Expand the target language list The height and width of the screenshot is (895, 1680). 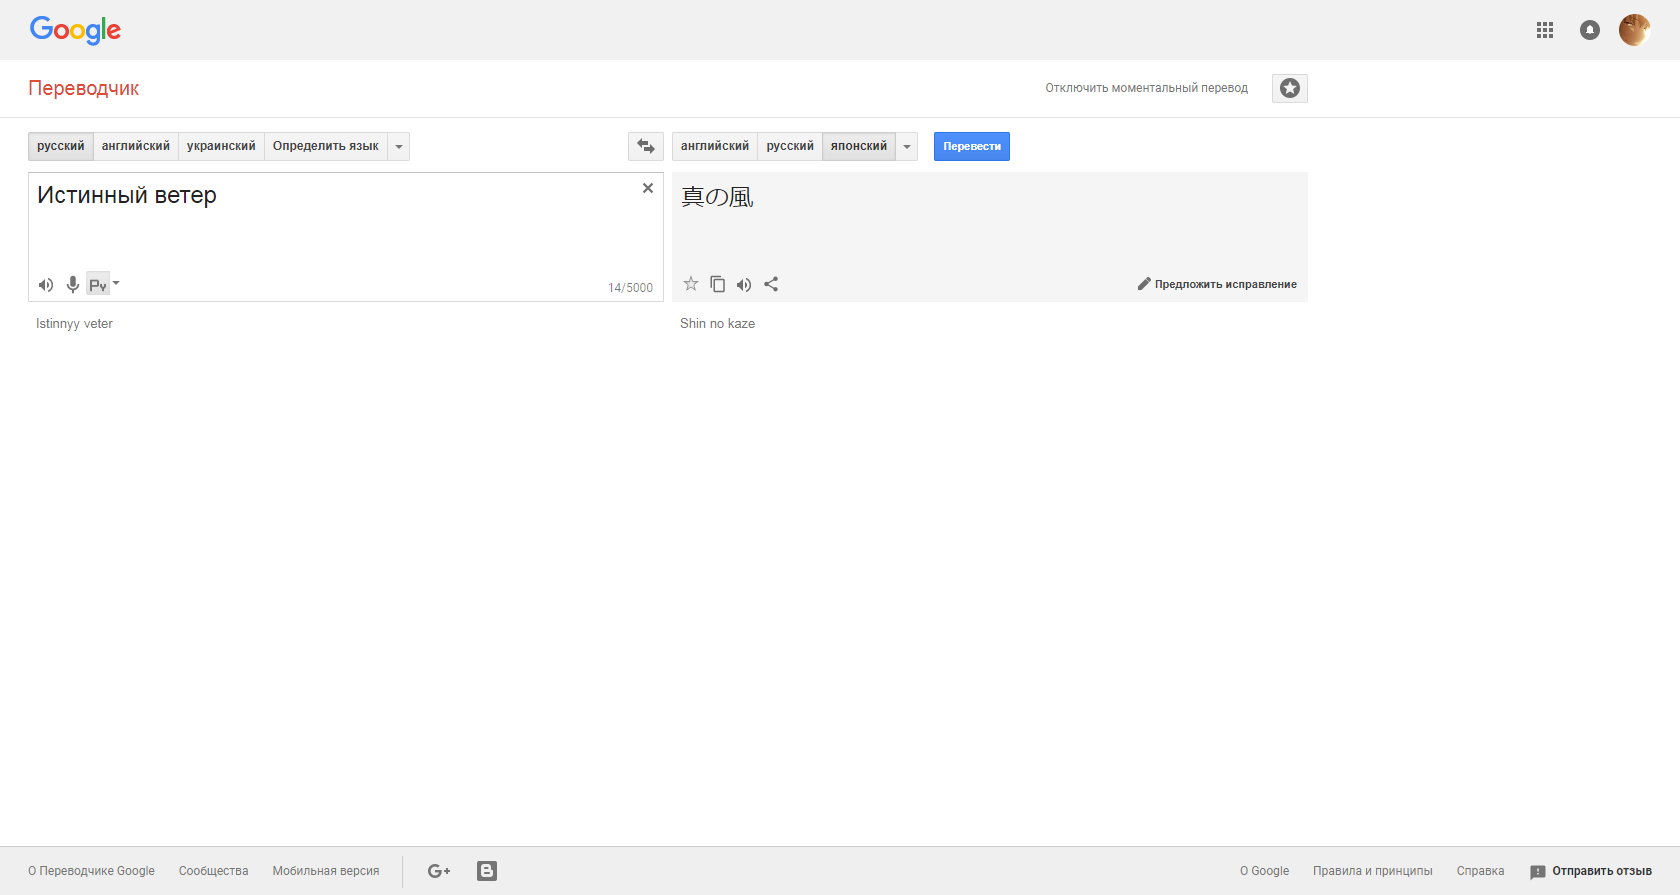907,146
